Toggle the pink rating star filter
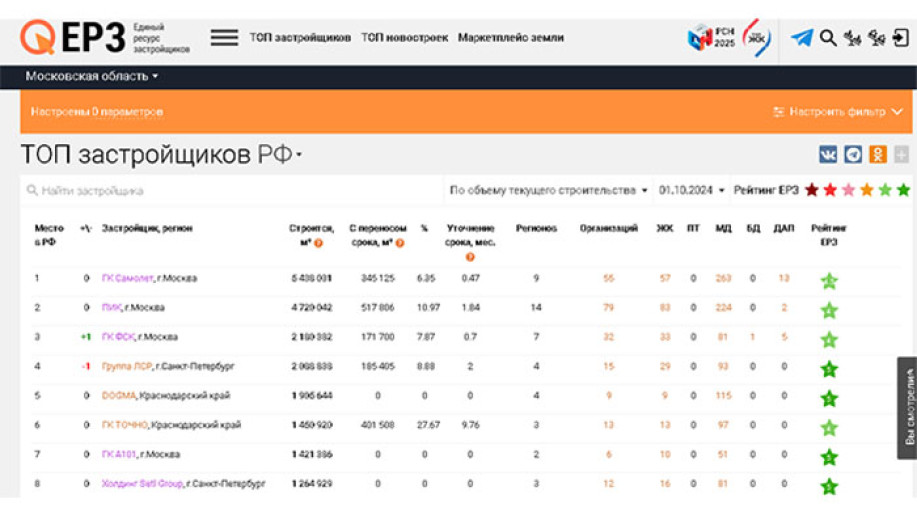917x516 pixels. click(x=848, y=190)
